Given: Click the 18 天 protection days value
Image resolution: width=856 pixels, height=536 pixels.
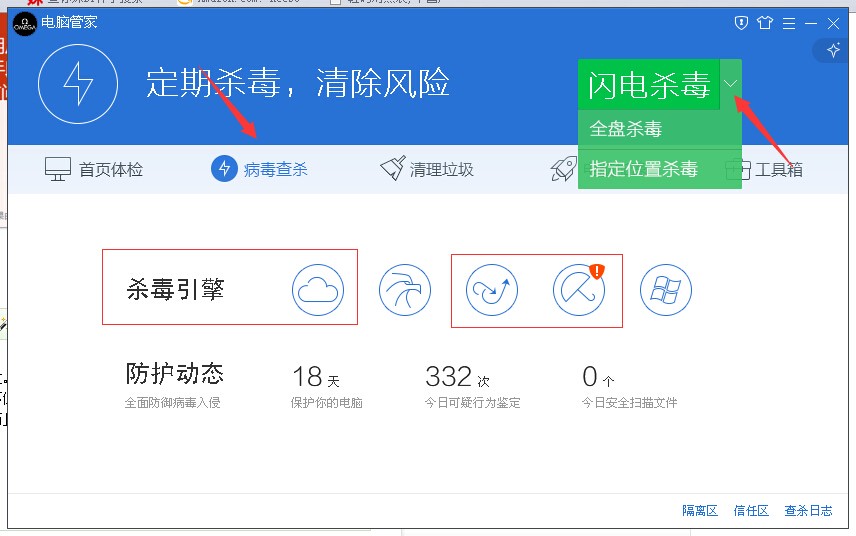Looking at the screenshot, I should [x=316, y=377].
